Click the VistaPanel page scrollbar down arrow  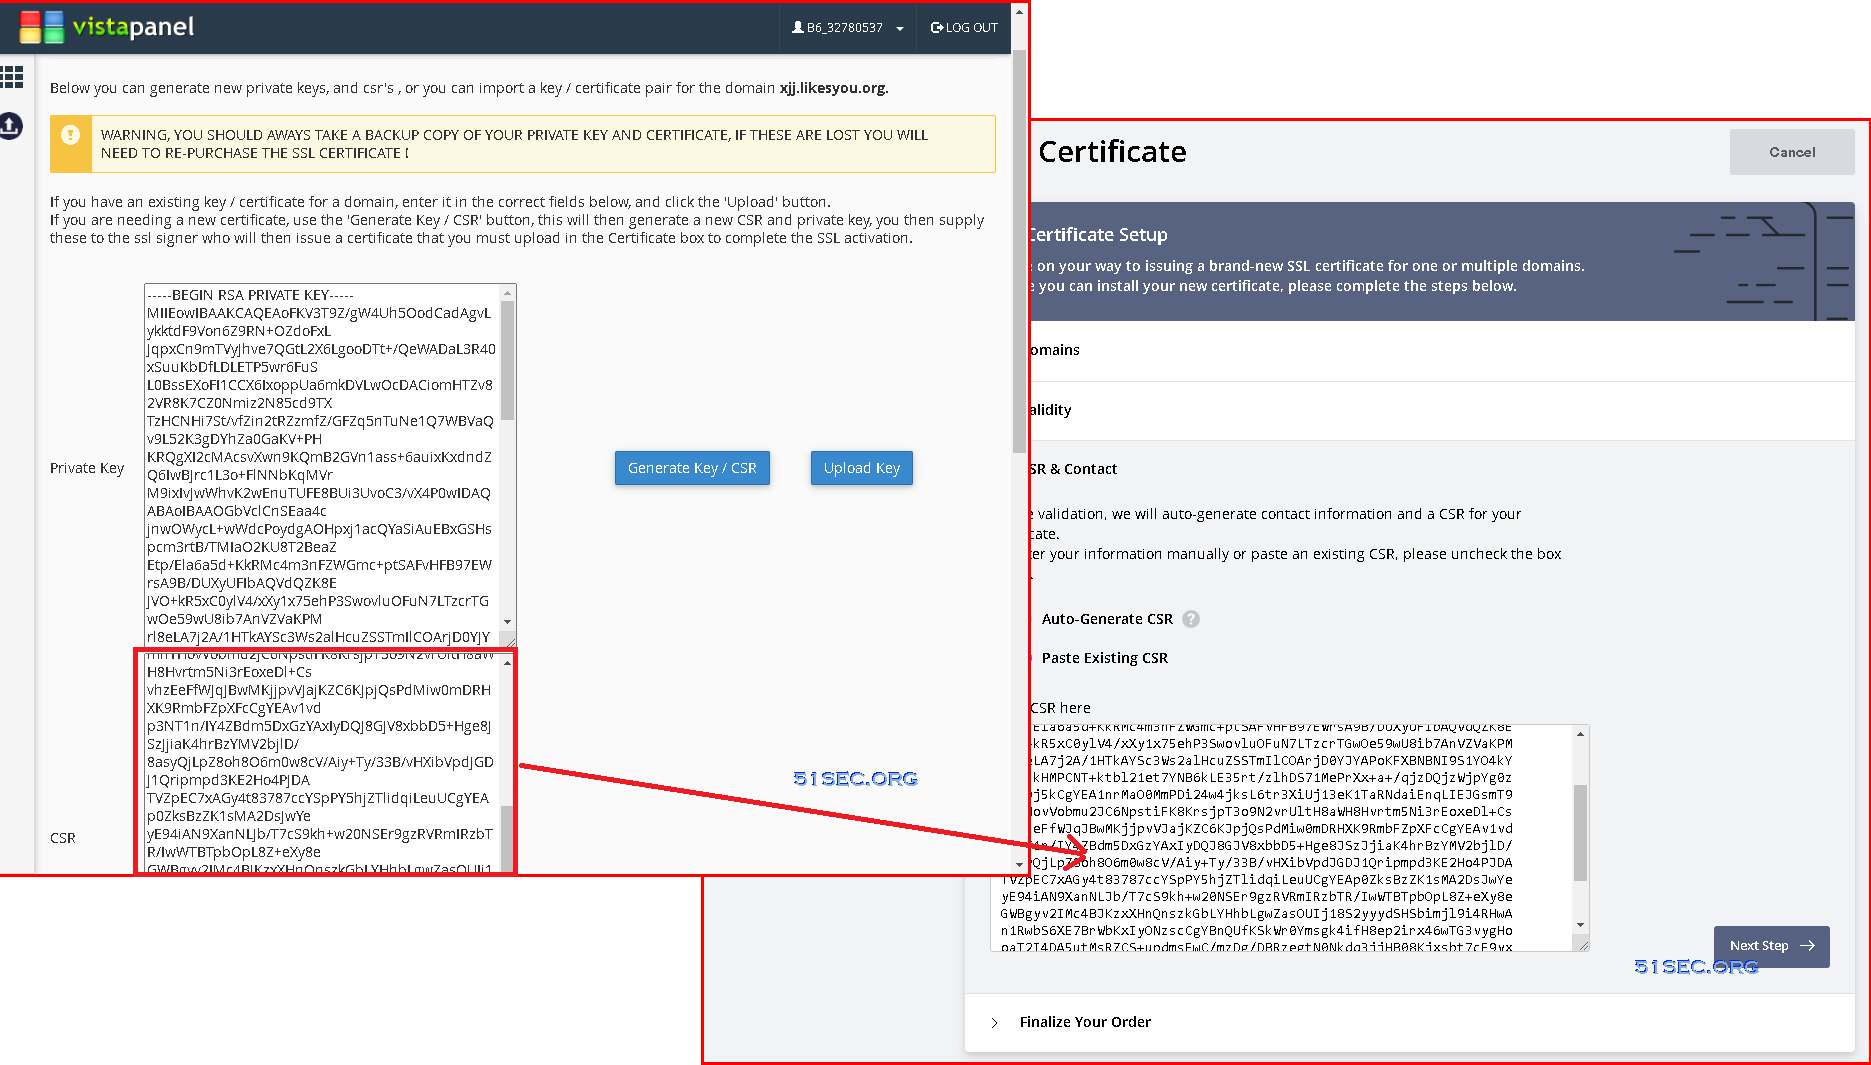pyautogui.click(x=1019, y=865)
